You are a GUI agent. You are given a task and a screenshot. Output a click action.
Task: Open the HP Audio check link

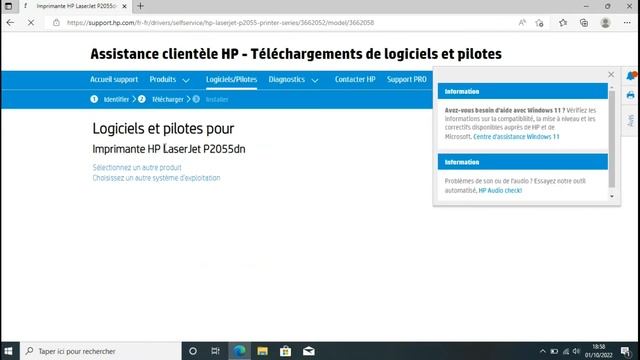500,191
